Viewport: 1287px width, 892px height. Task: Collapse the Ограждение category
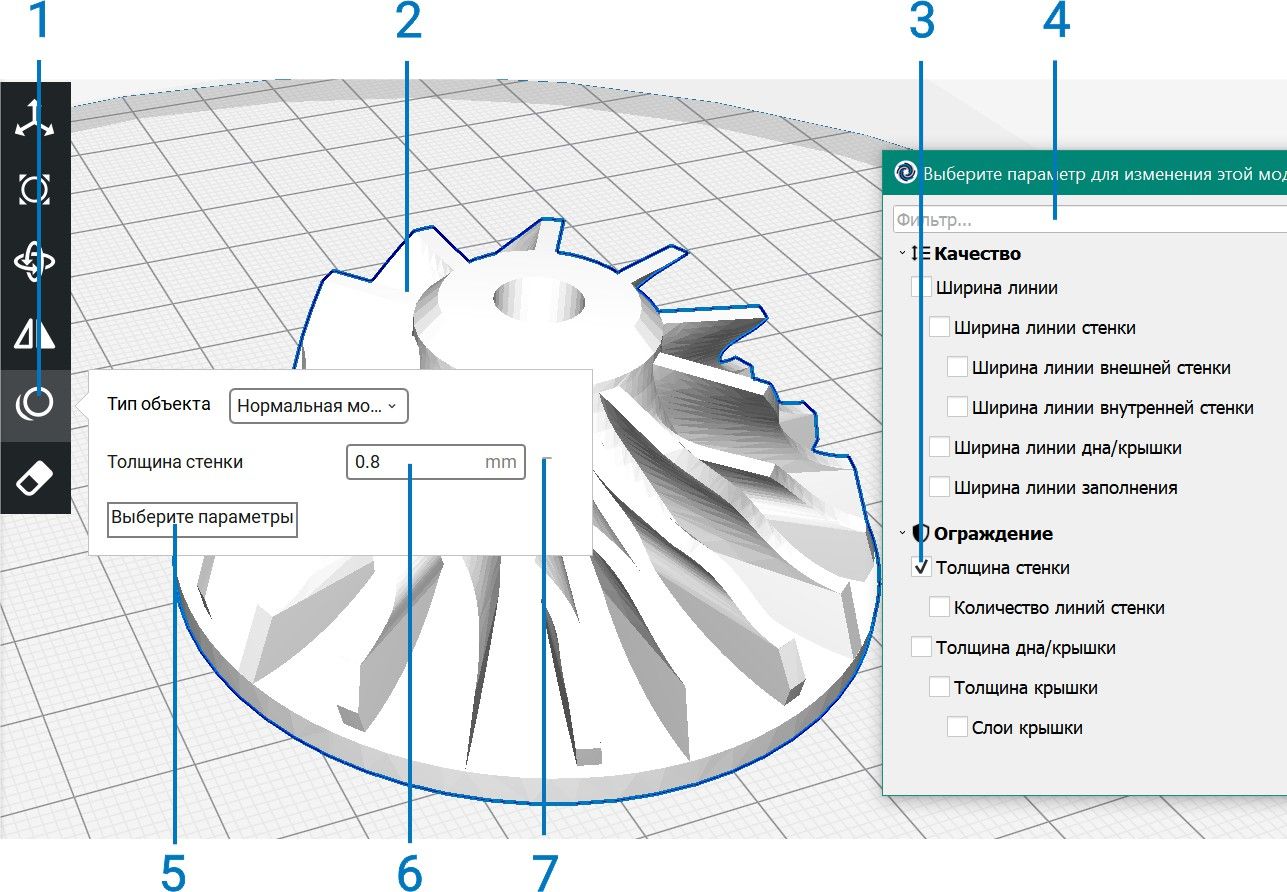[x=902, y=534]
